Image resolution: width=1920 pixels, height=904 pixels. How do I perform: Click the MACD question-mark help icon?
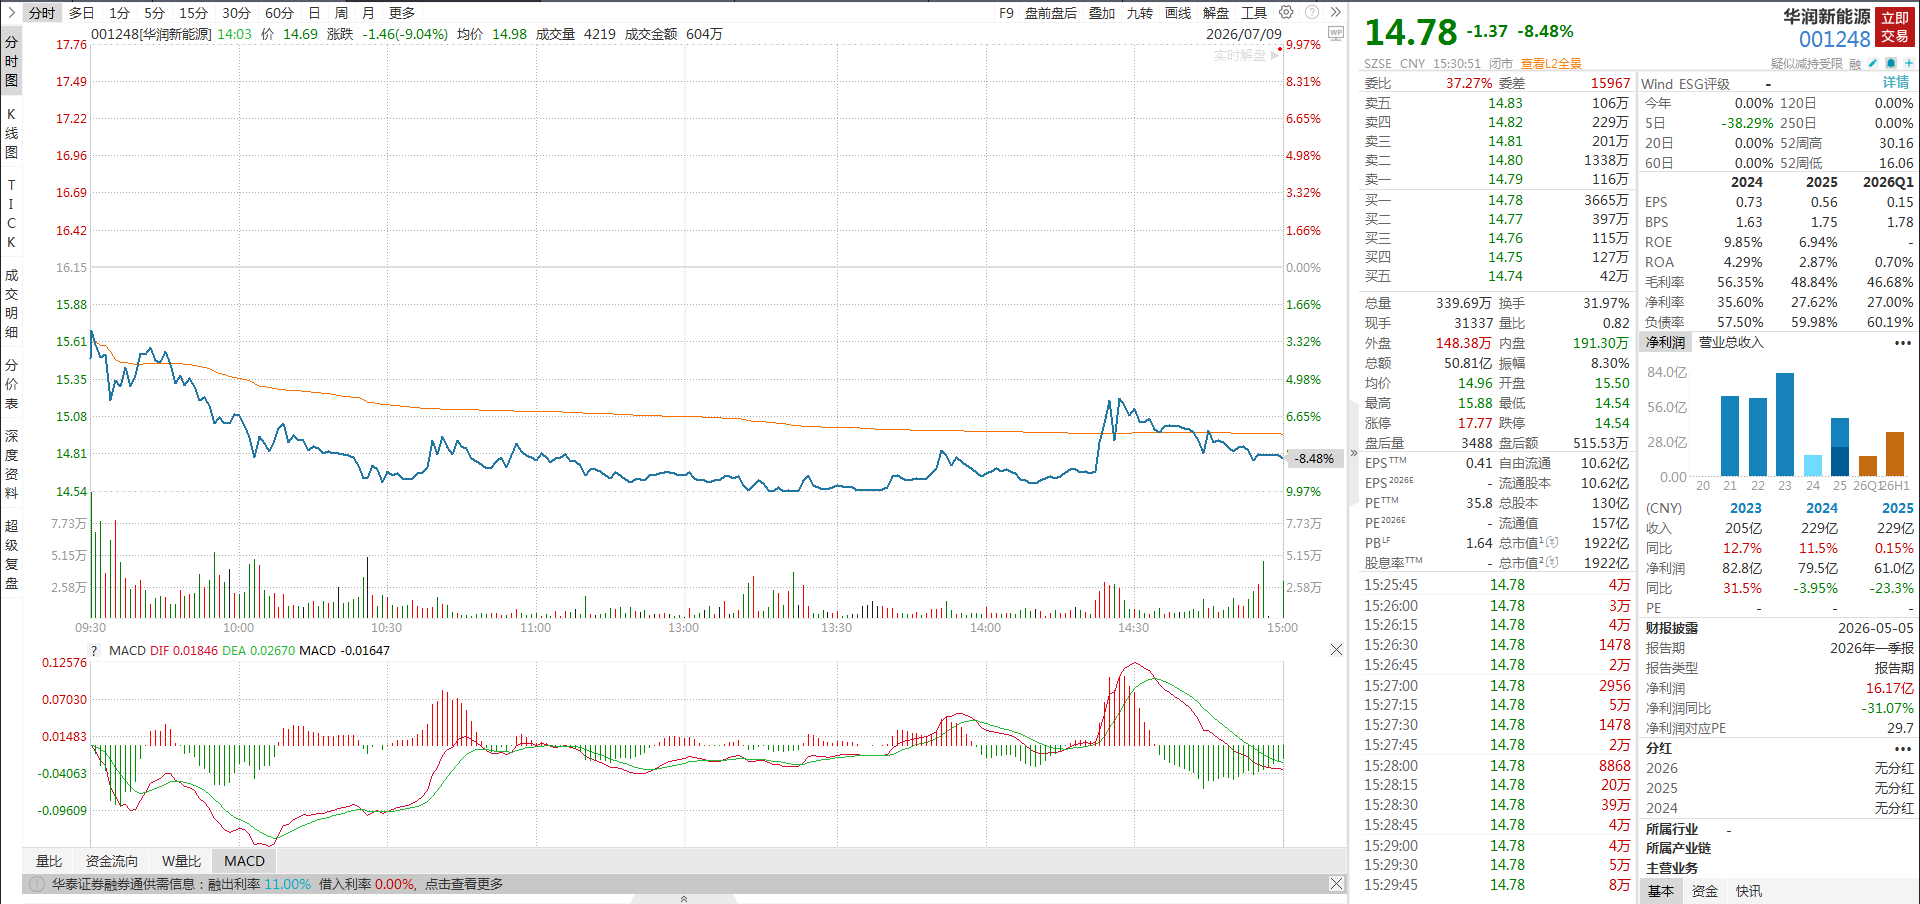[95, 650]
